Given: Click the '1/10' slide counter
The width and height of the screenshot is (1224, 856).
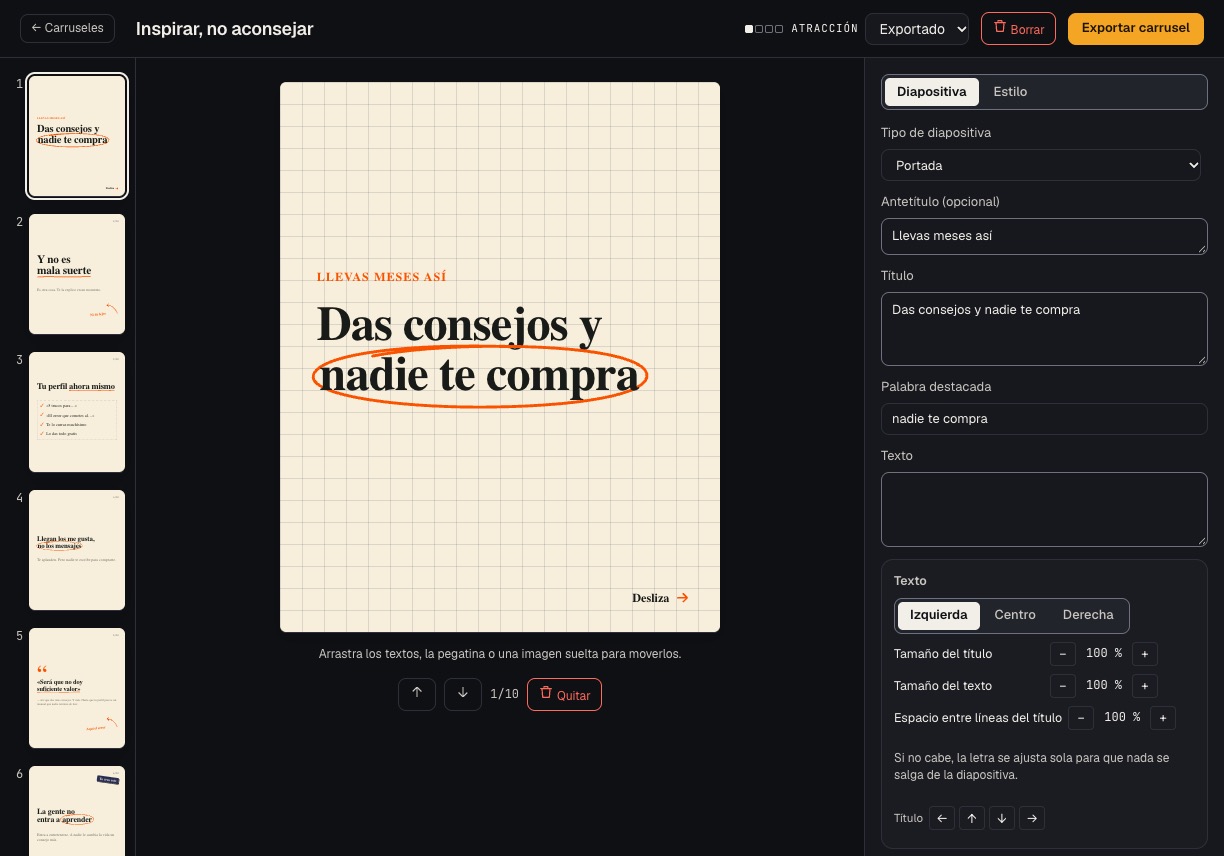Looking at the screenshot, I should 504,694.
